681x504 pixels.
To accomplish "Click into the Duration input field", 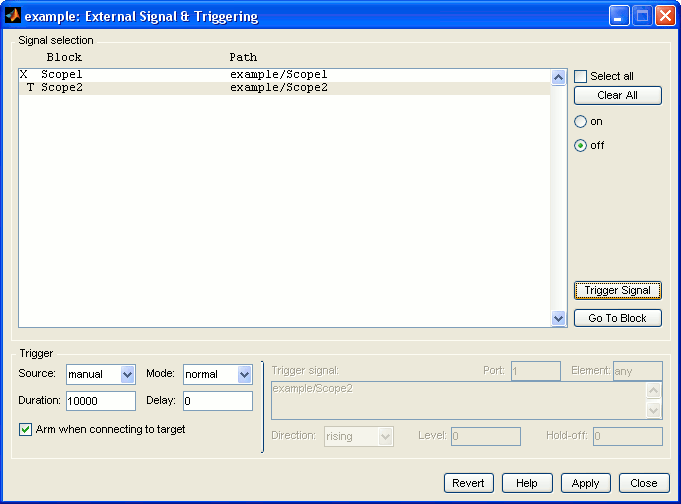I will tap(100, 401).
